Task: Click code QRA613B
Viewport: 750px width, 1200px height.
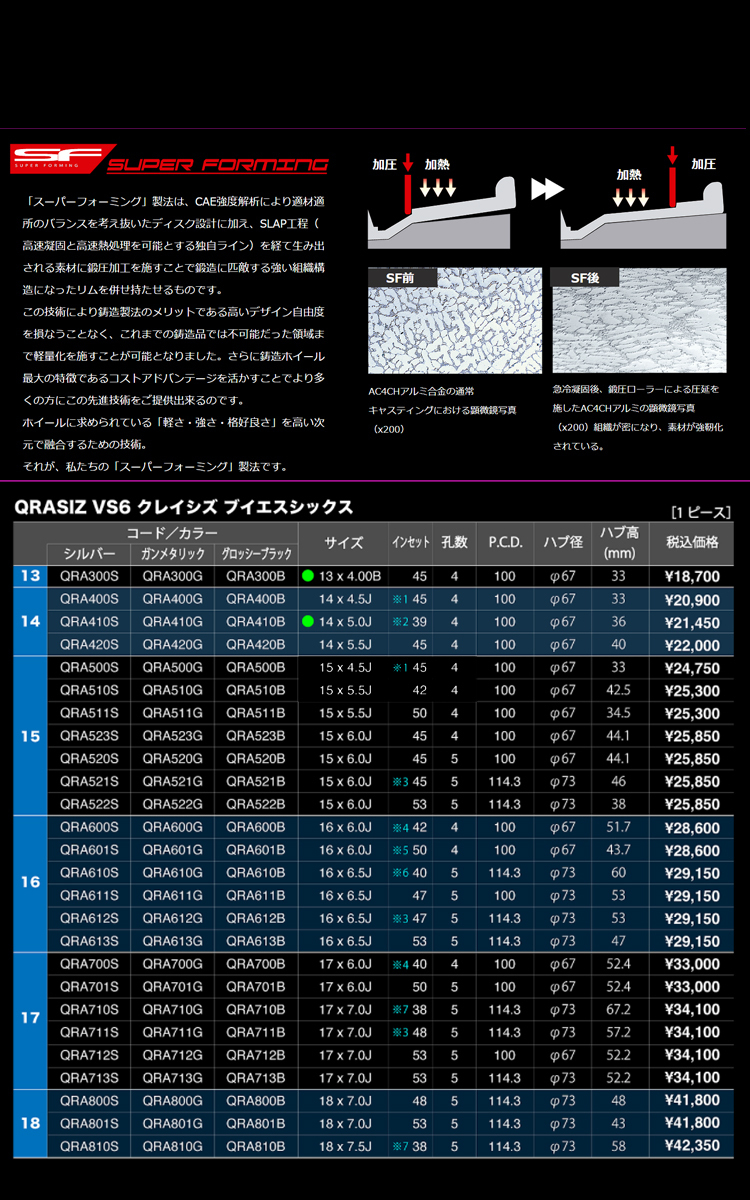Action: point(256,941)
